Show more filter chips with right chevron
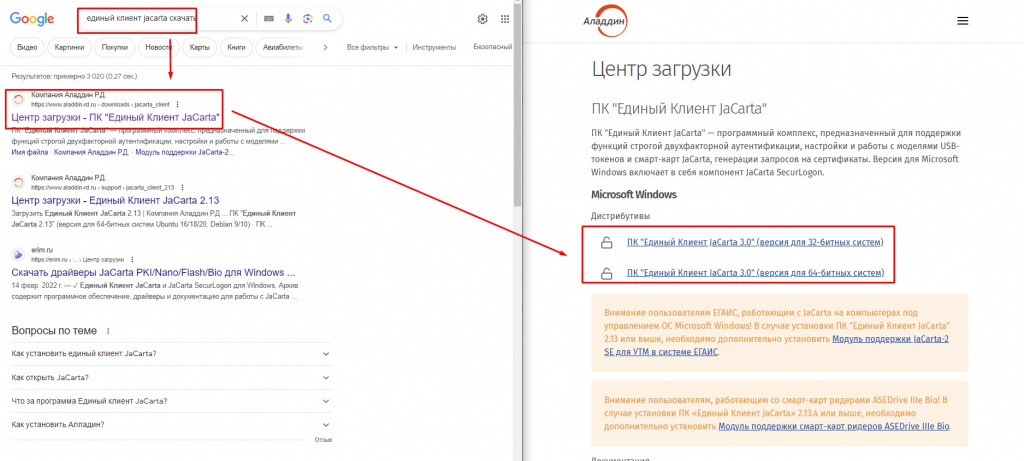The height and width of the screenshot is (461, 1024). pos(325,48)
